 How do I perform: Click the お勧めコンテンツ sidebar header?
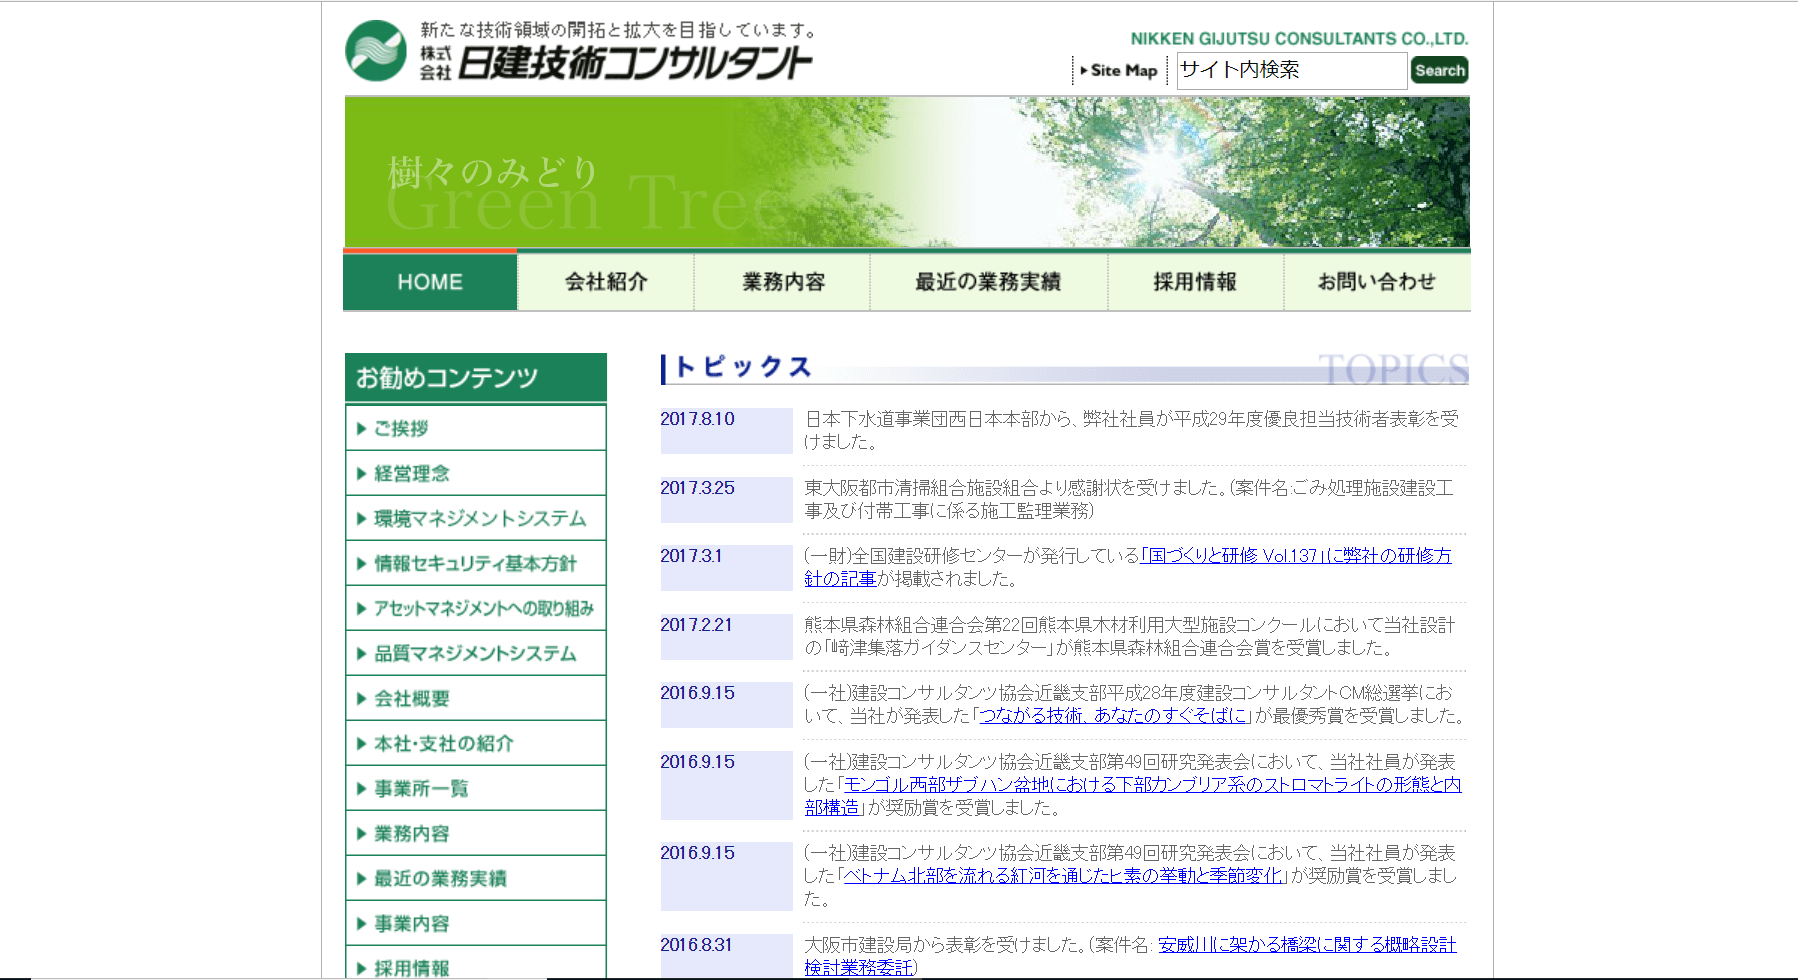(476, 377)
